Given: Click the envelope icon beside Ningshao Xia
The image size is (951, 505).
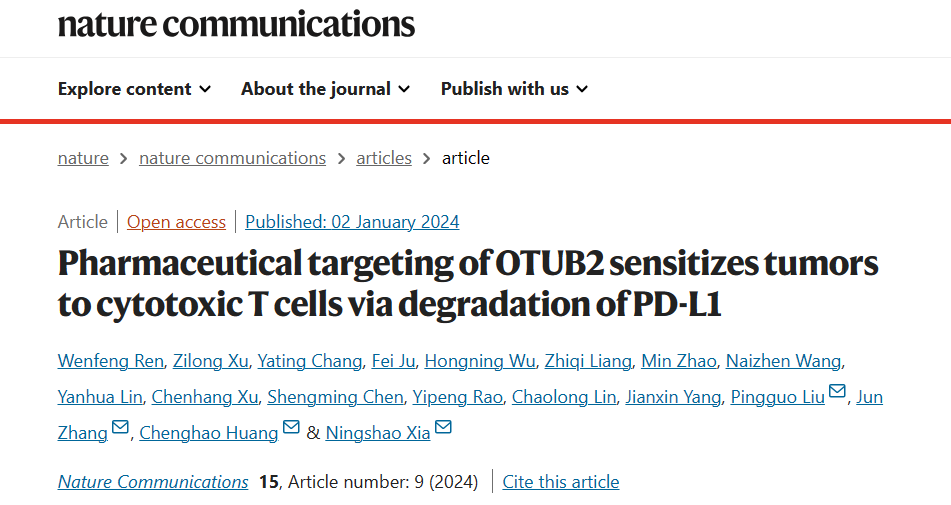Looking at the screenshot, I should click(443, 427).
